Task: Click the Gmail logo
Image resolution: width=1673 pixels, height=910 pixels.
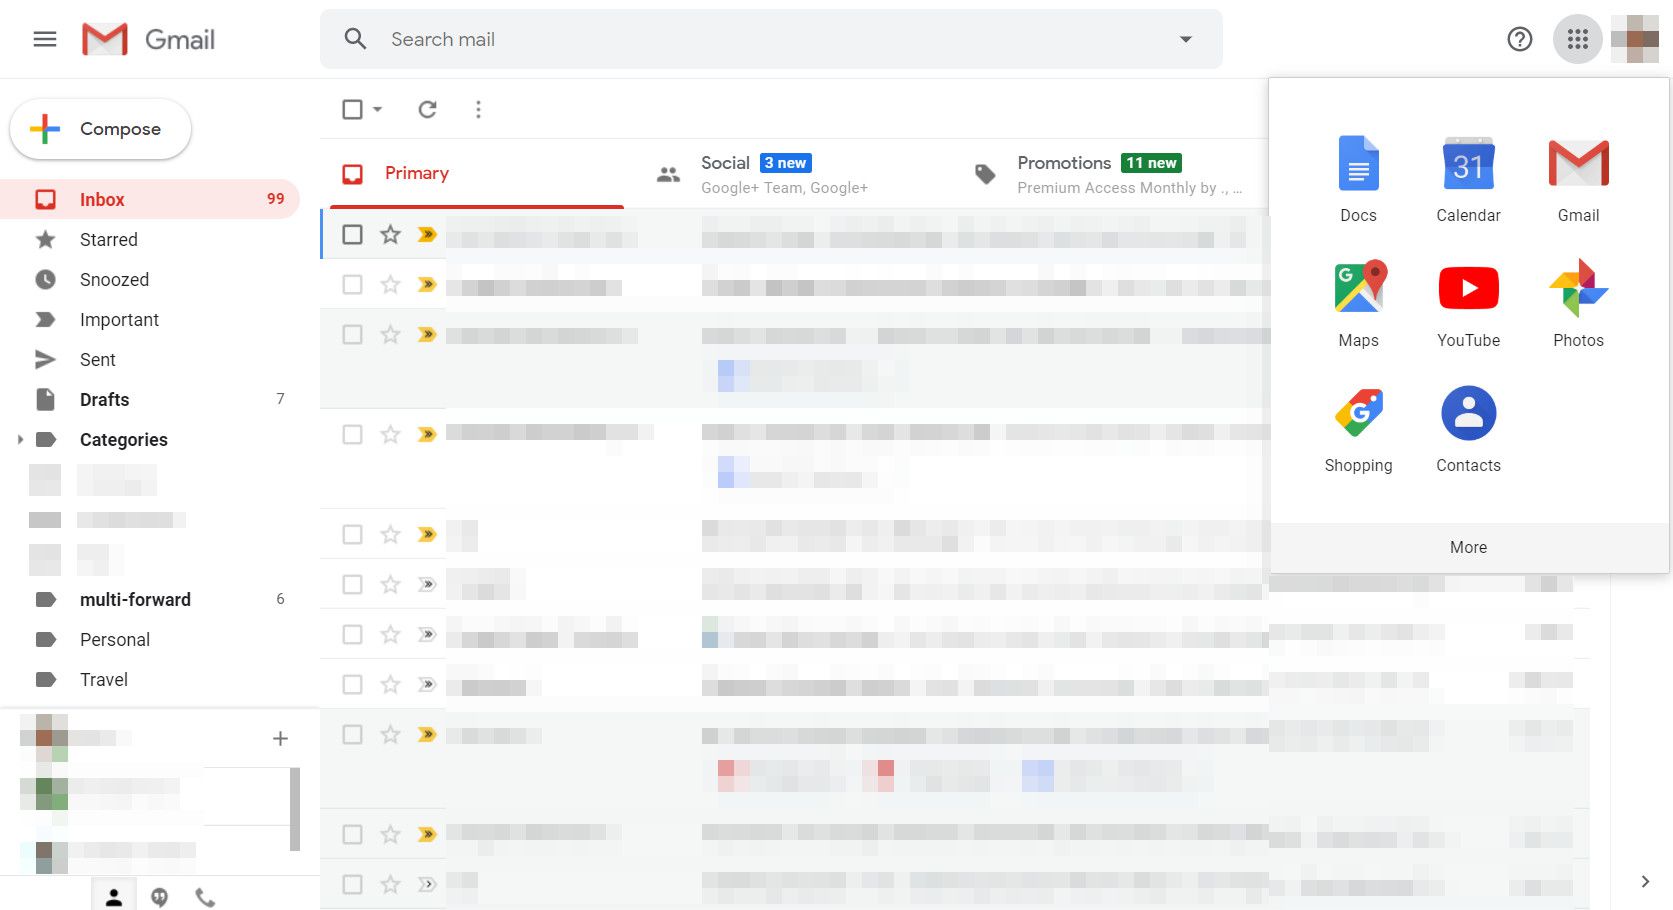Action: 149,39
